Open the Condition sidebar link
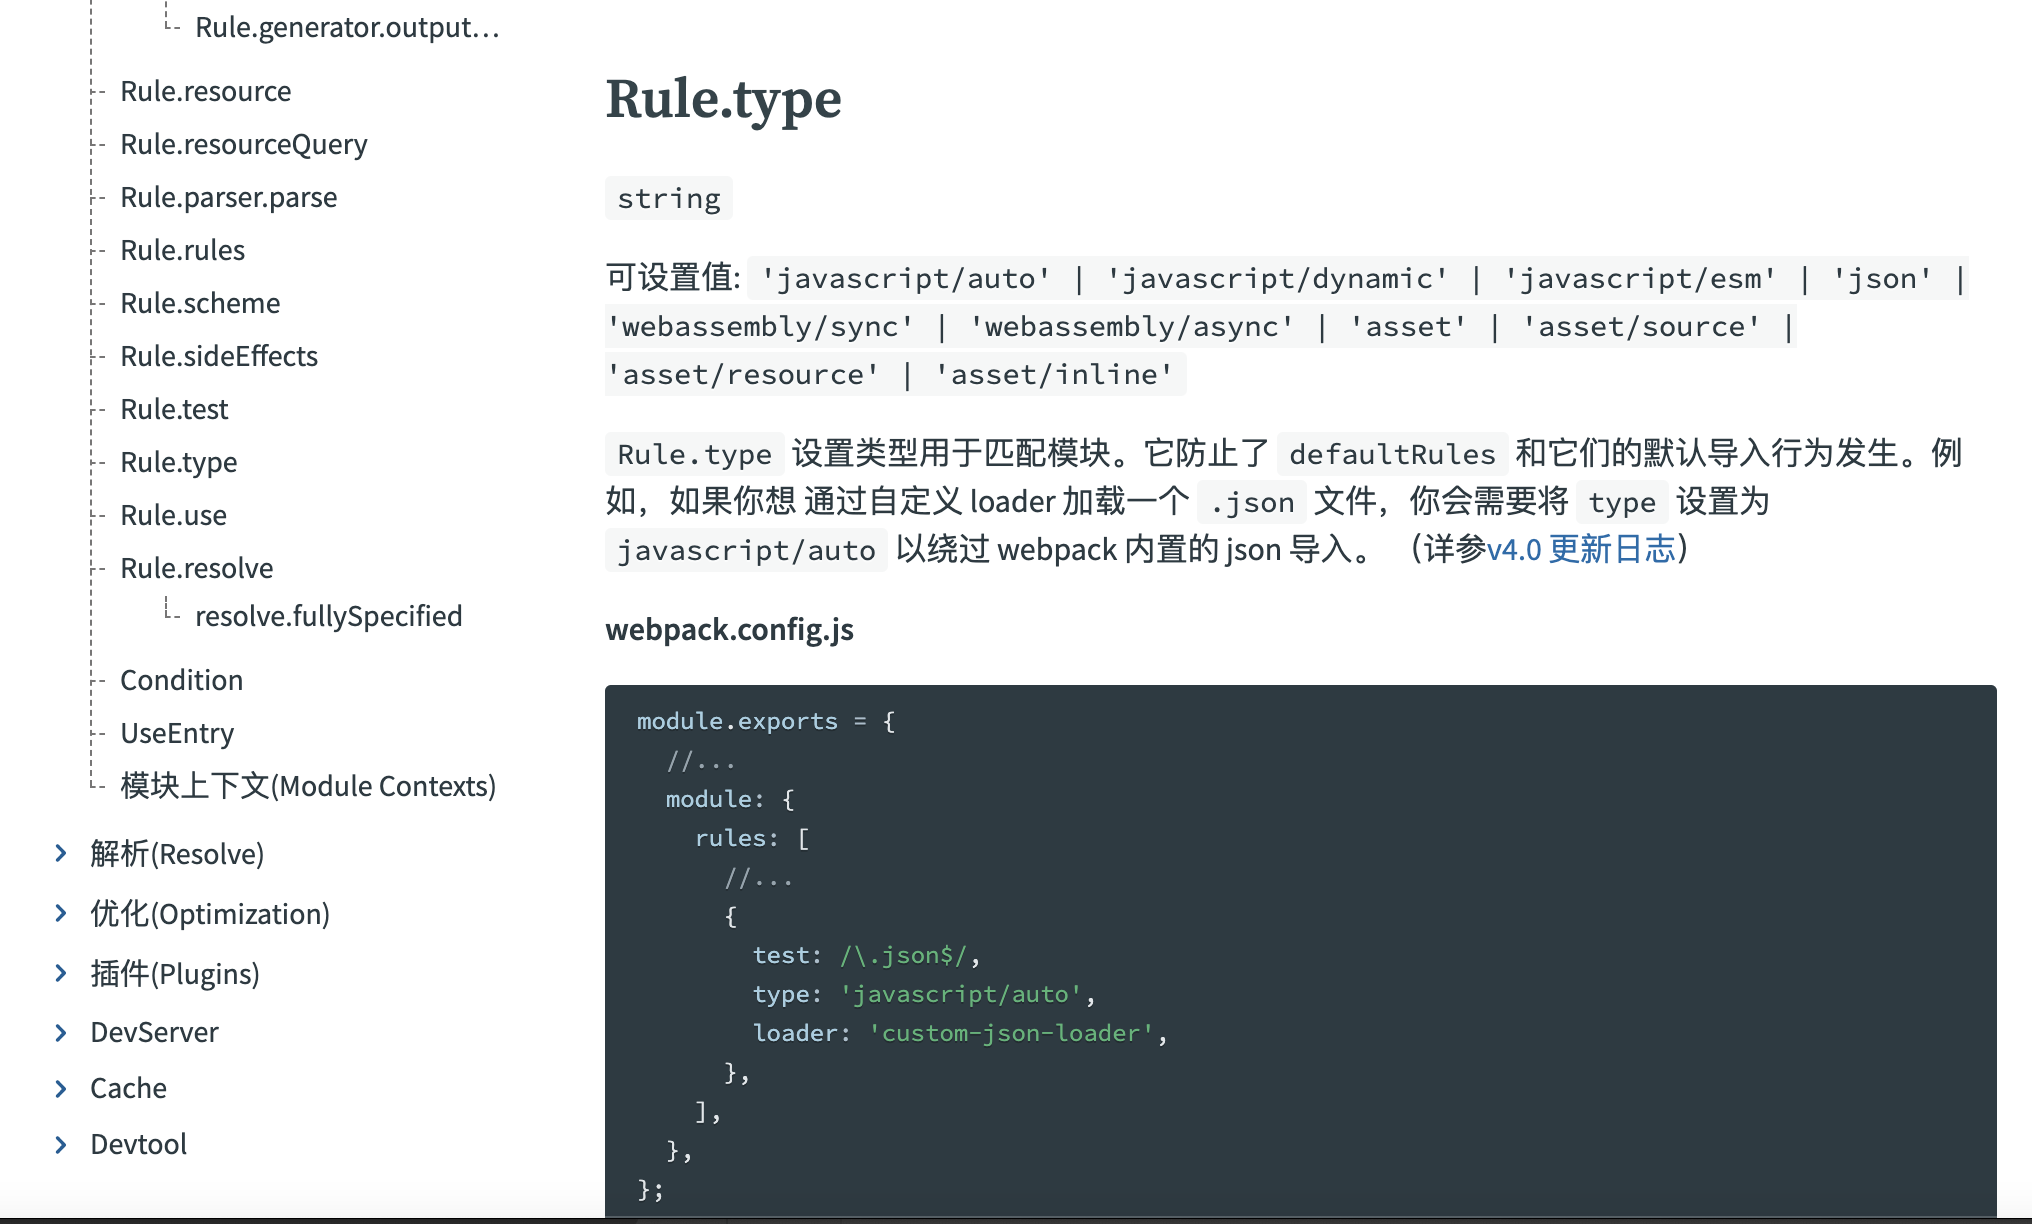Viewport: 2032px width, 1224px height. click(181, 680)
